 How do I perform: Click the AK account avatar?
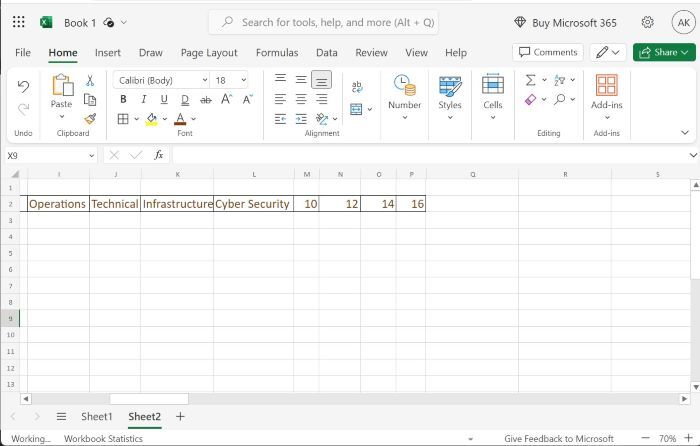tap(683, 22)
